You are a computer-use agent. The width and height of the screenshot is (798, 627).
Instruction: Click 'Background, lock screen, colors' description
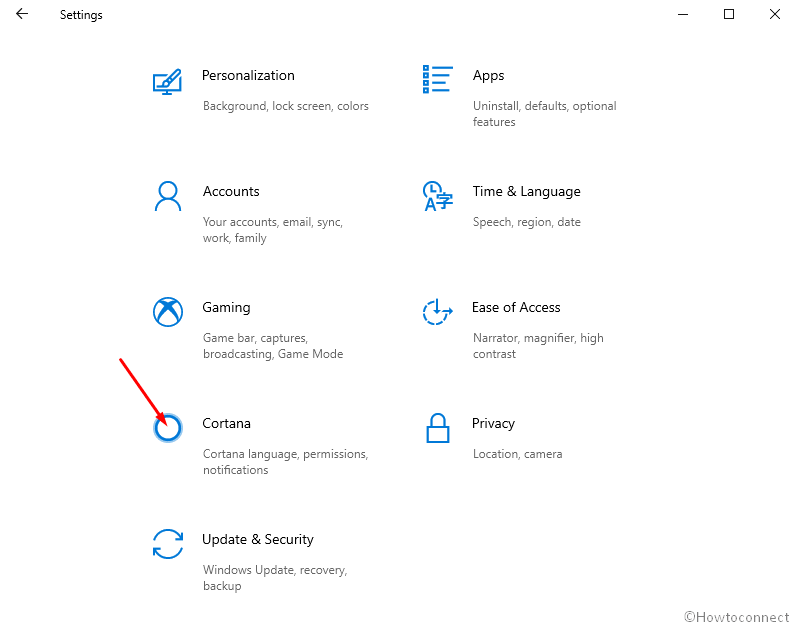pos(286,106)
